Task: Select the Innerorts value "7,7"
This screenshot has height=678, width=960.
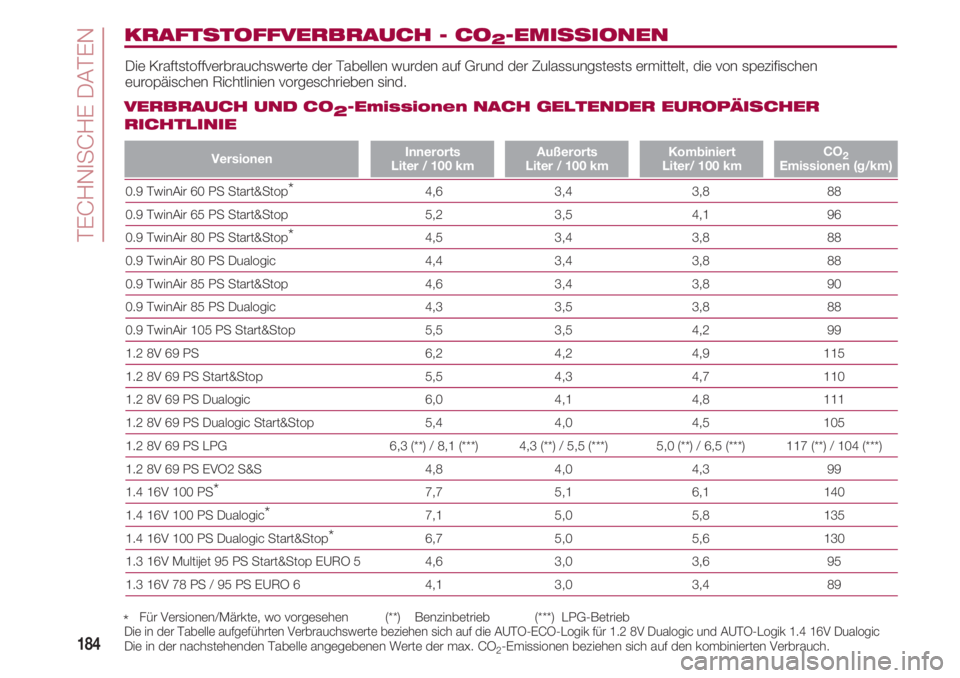Action: coord(433,492)
